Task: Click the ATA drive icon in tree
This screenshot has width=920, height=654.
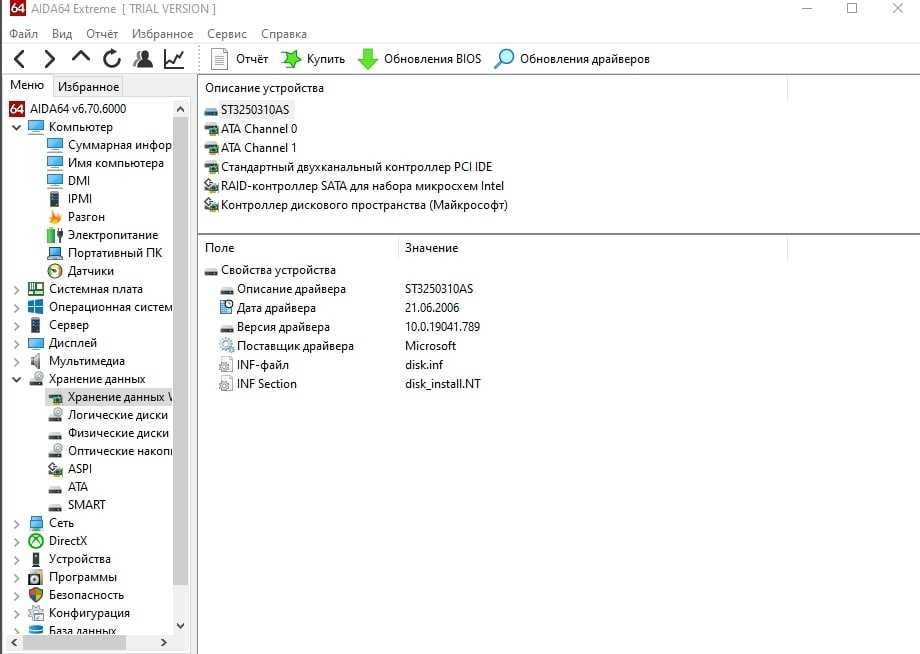Action: pos(55,489)
